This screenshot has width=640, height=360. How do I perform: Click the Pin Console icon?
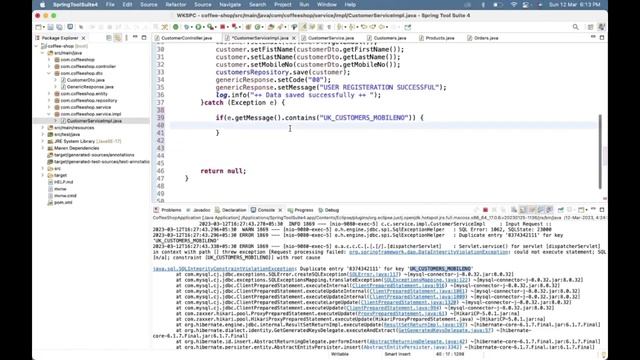[x=561, y=210]
